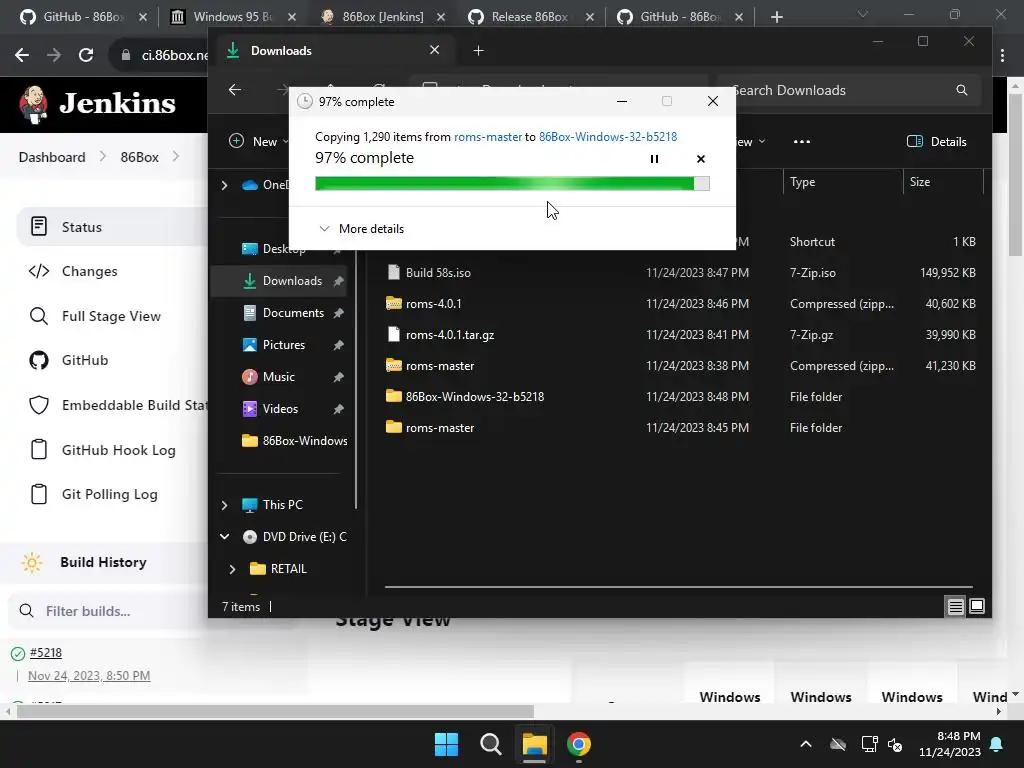Open taskbar Search
The width and height of the screenshot is (1024, 768).
click(x=490, y=744)
